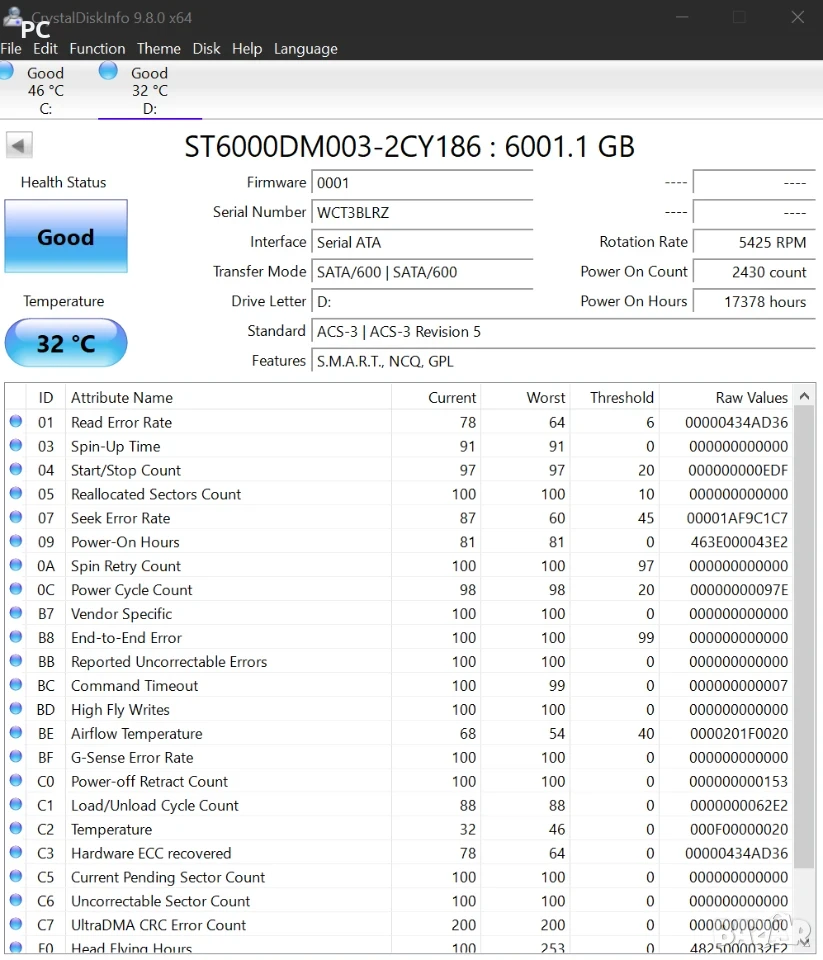823x960 pixels.
Task: Click status dot for UltraDMA CRC Error Count
Action: click(x=16, y=924)
